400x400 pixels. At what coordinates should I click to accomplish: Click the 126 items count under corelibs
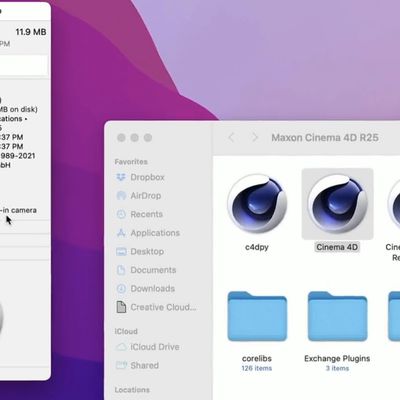[257, 368]
